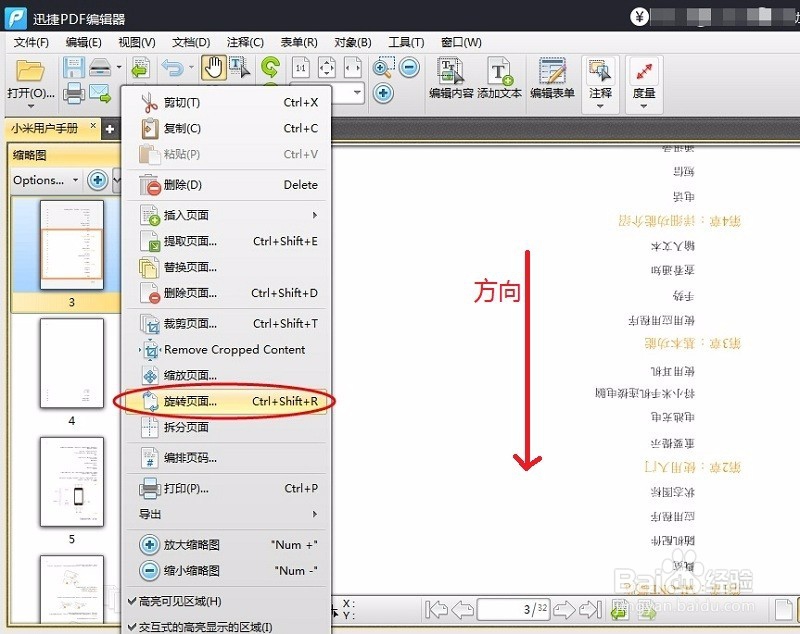Click the undo arrow icon
The width and height of the screenshot is (800, 634).
click(172, 67)
